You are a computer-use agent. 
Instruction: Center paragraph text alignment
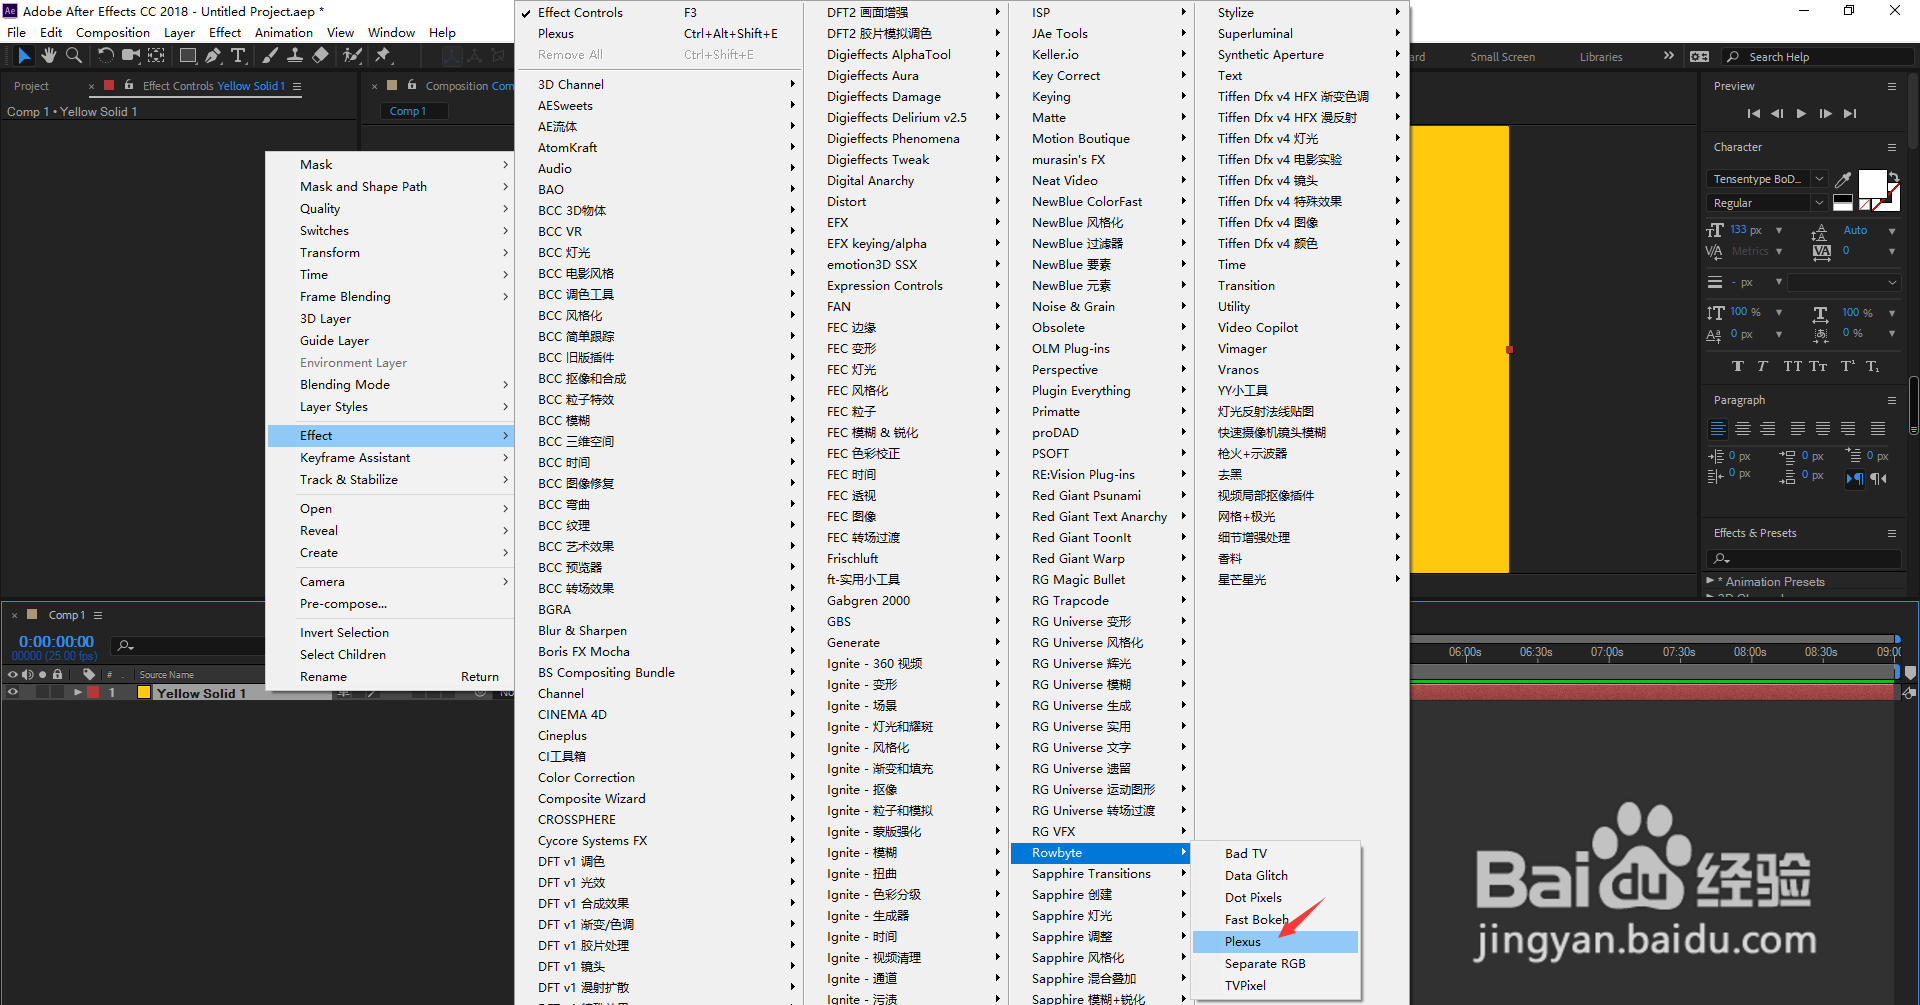[x=1743, y=428]
